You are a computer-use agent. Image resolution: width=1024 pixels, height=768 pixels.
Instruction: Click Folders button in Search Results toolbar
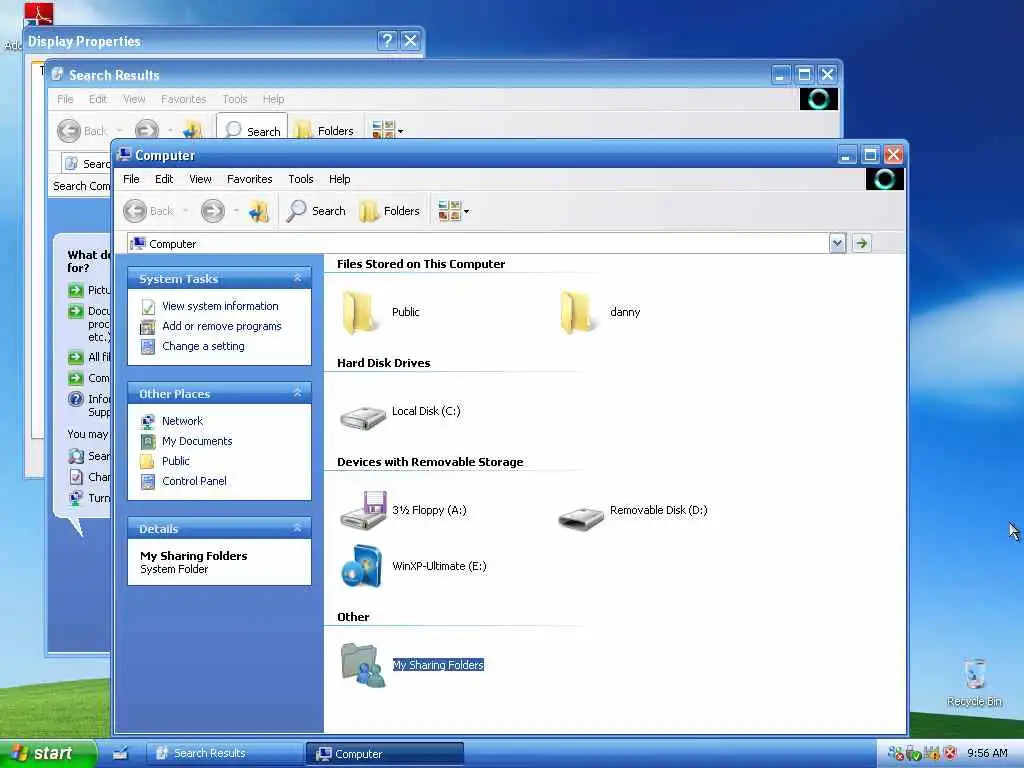coord(324,131)
